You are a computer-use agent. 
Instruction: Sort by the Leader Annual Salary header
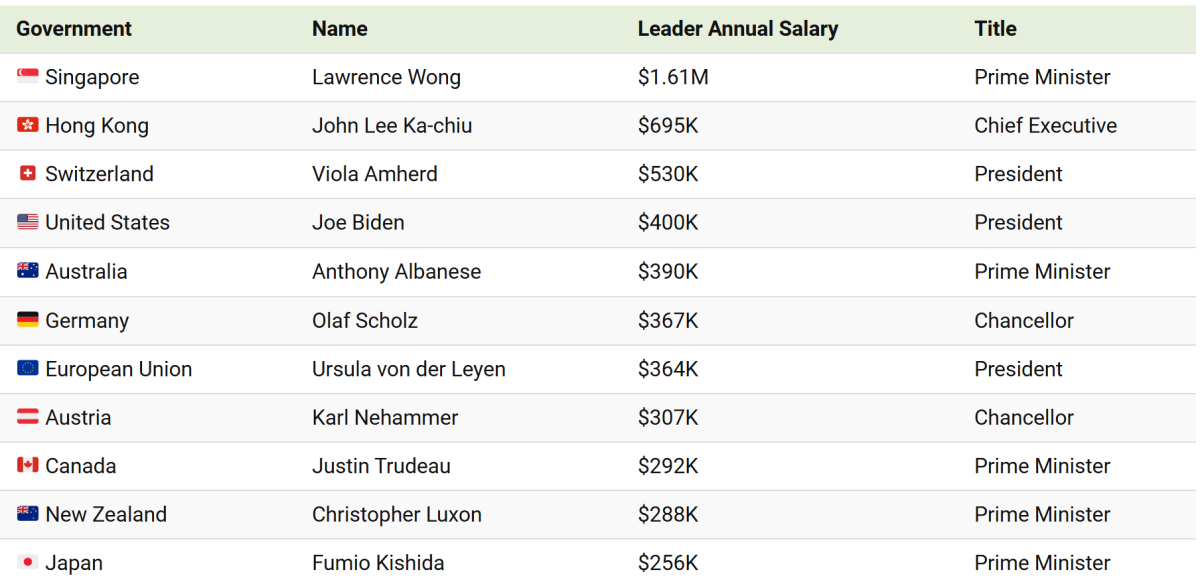[738, 29]
